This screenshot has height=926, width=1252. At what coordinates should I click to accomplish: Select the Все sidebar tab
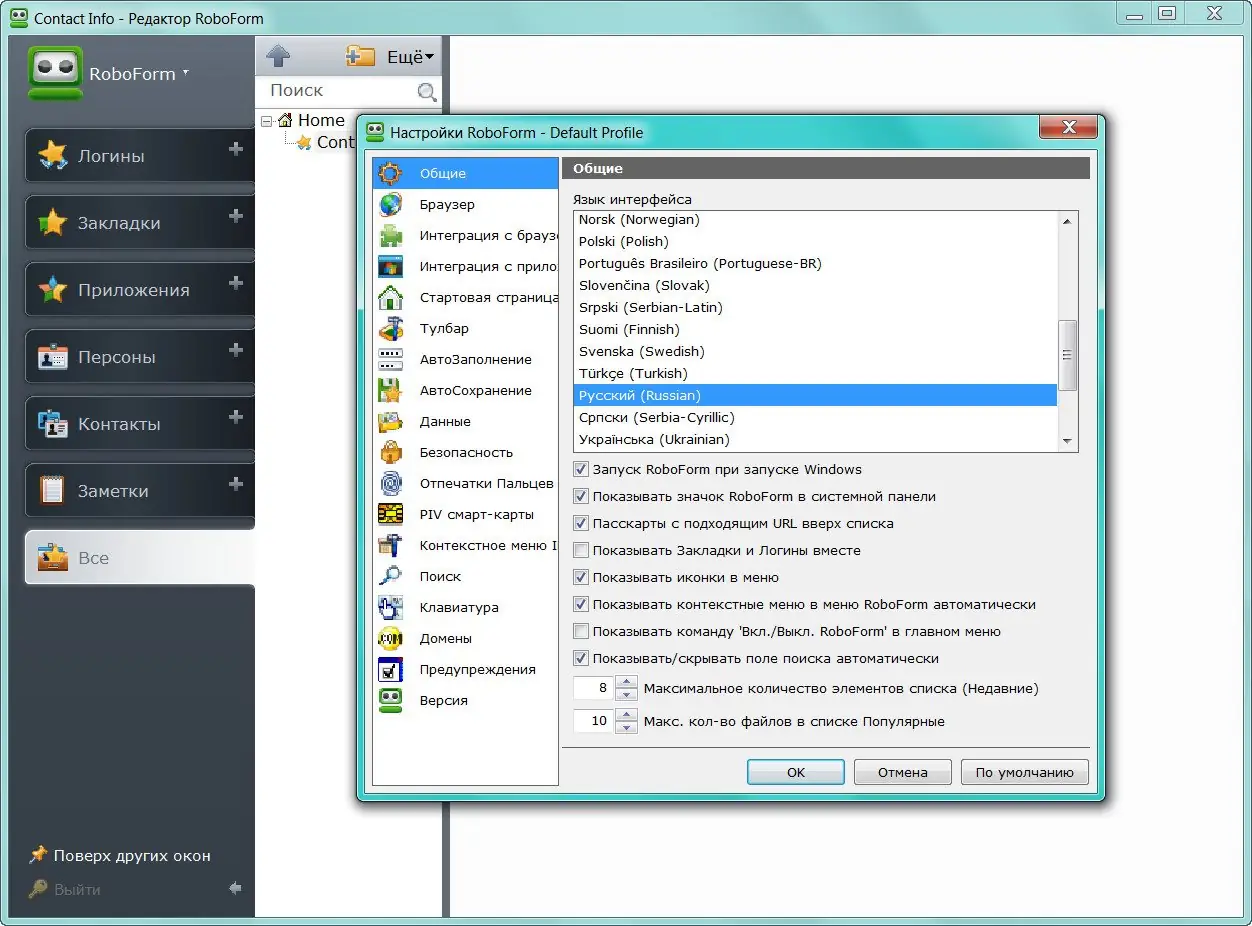(x=140, y=558)
